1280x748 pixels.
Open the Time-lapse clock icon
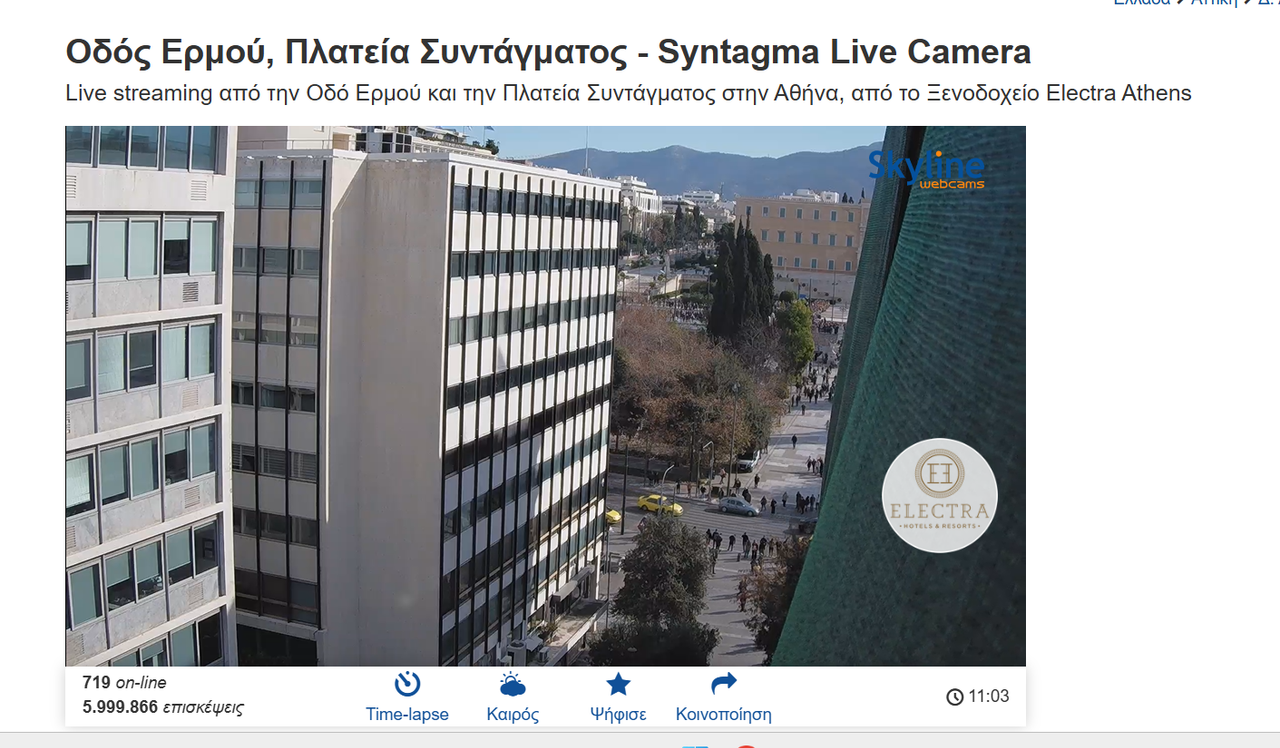(406, 684)
